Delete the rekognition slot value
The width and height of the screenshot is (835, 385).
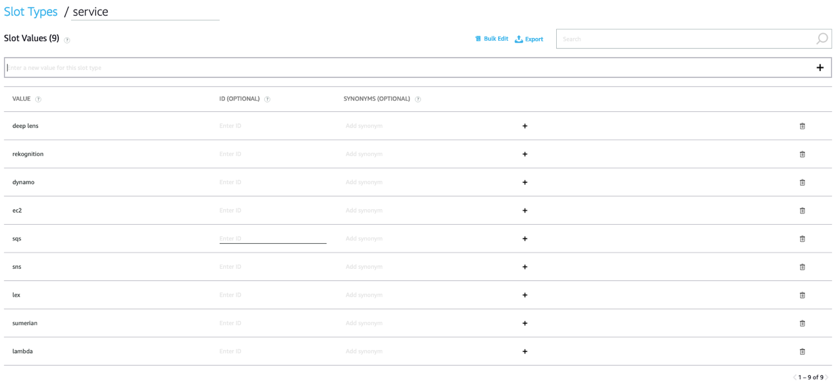[802, 154]
